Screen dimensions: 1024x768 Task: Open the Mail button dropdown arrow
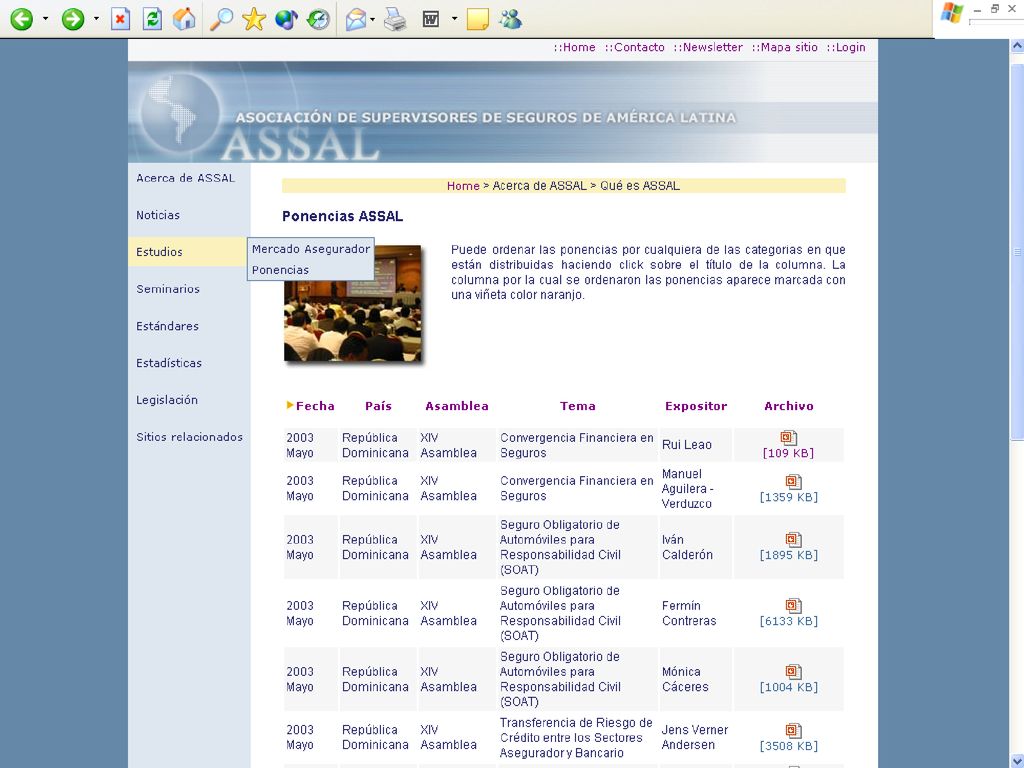pos(372,19)
